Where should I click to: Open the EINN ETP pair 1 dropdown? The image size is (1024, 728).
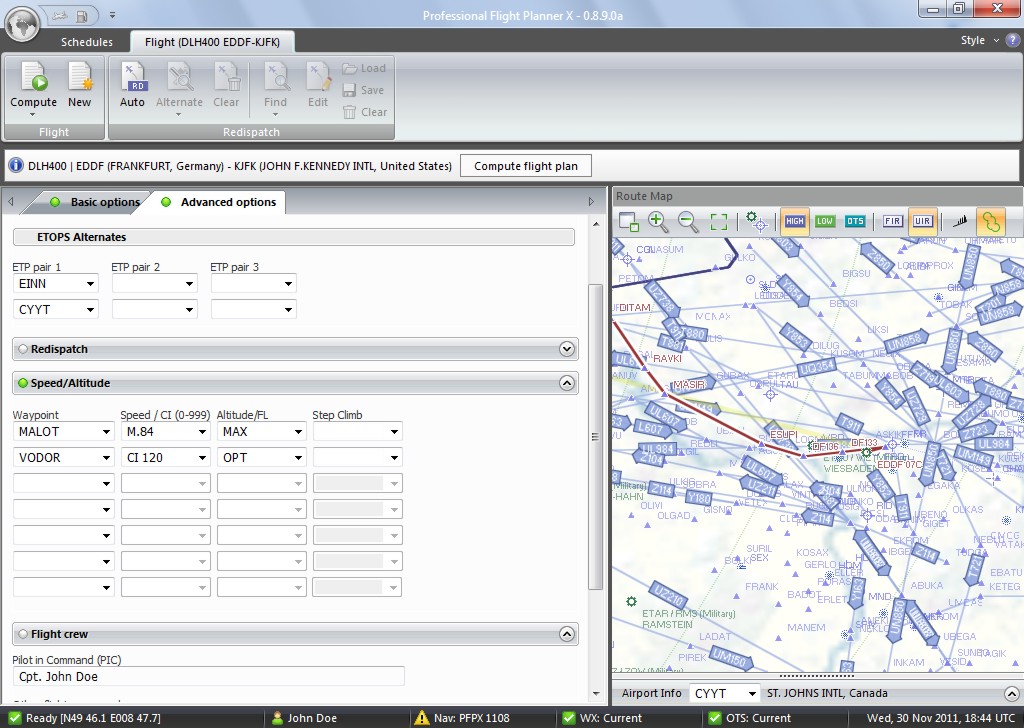pyautogui.click(x=90, y=284)
